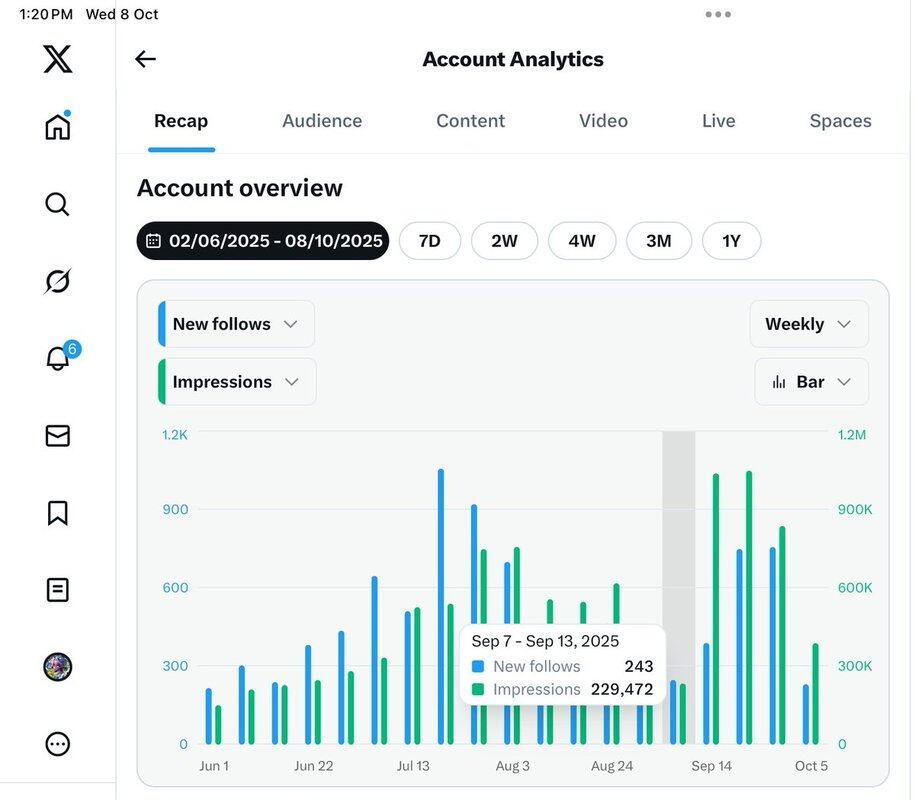Go to Home via house icon
915x800 pixels.
pos(58,127)
